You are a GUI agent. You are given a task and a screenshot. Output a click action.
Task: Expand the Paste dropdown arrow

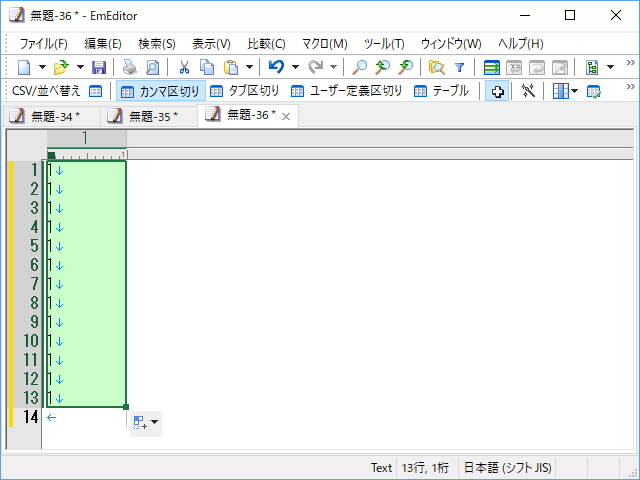(x=249, y=67)
